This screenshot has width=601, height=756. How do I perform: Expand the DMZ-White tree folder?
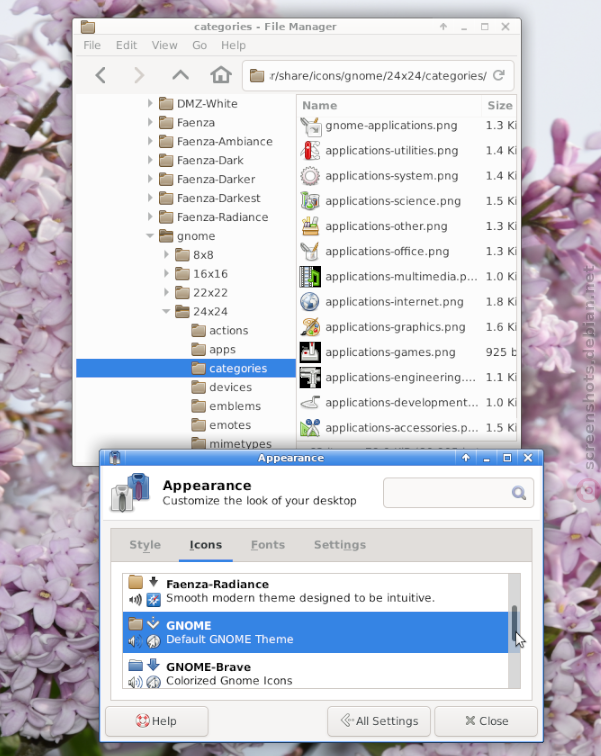click(150, 104)
